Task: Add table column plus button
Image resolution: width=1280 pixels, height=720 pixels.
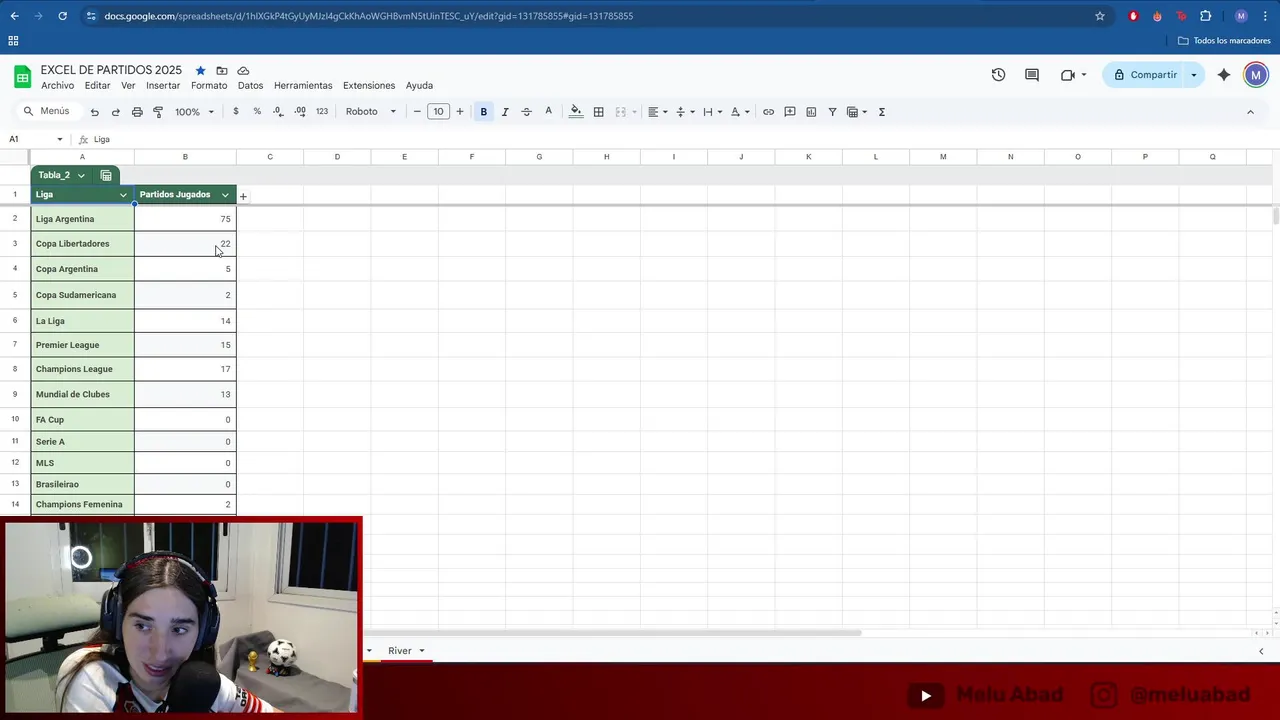Action: click(243, 196)
